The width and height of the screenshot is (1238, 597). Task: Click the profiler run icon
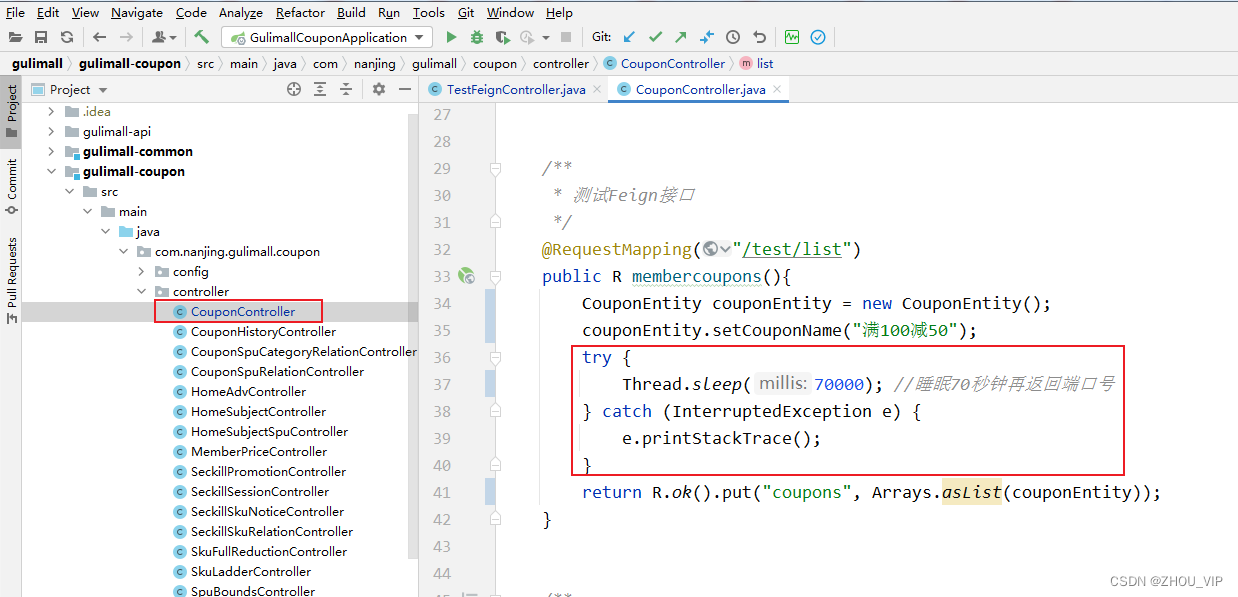click(528, 37)
